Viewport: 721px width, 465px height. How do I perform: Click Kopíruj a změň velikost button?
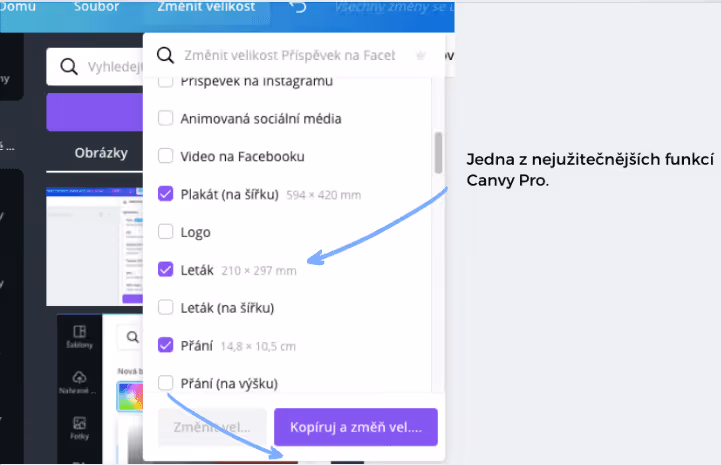coord(356,427)
